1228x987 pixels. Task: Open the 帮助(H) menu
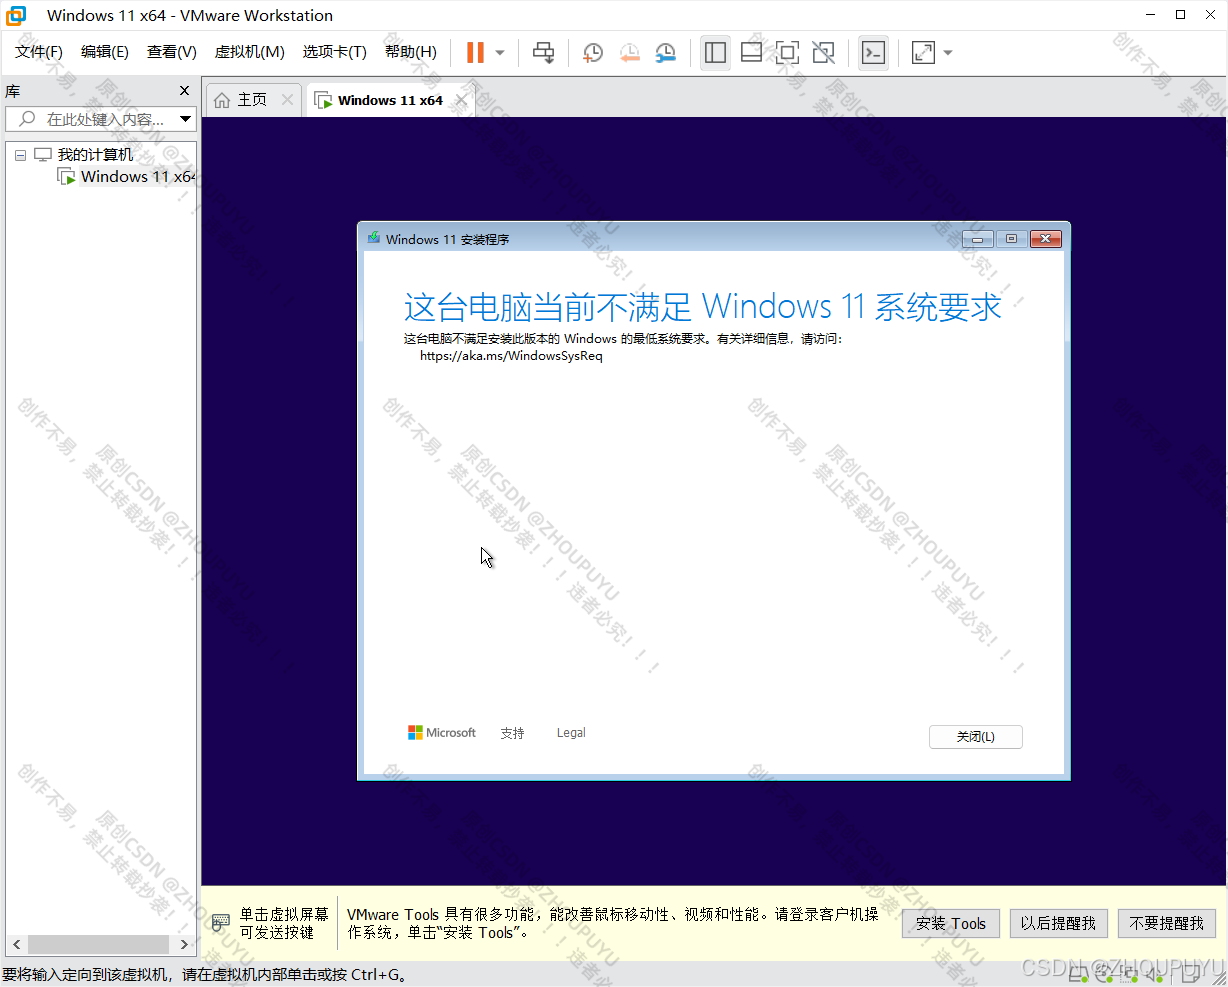coord(411,52)
